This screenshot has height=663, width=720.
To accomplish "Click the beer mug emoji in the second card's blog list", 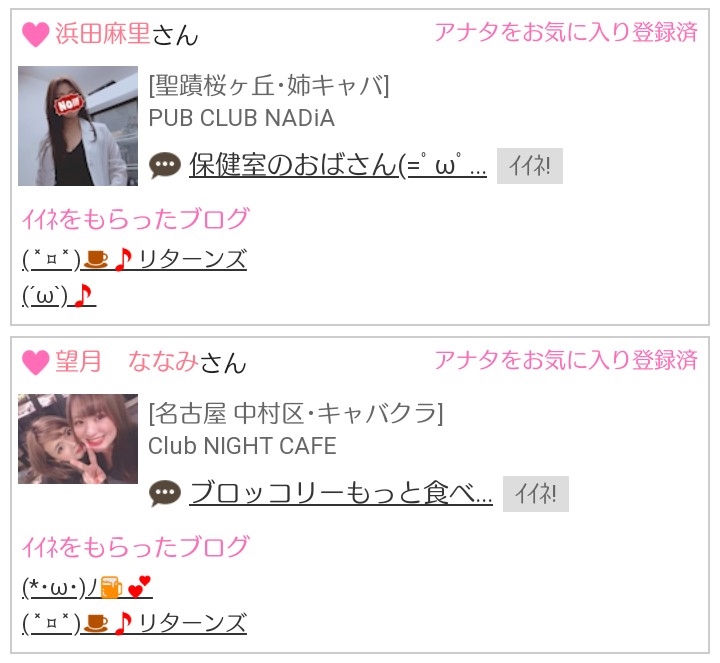I will tap(111, 587).
